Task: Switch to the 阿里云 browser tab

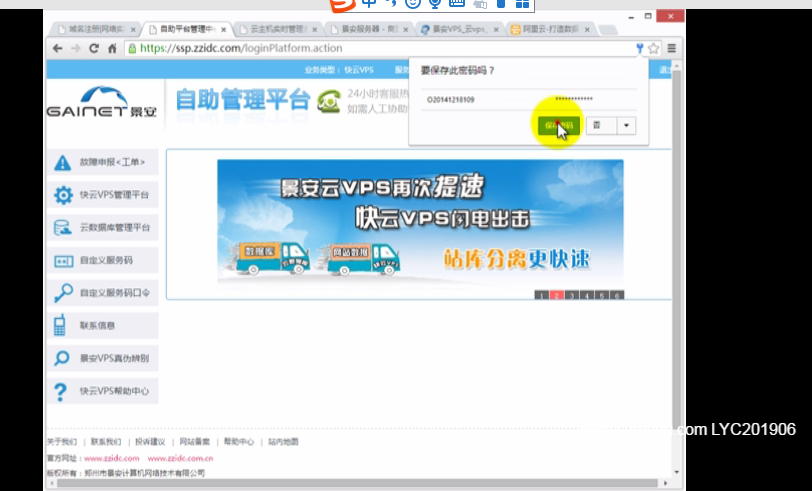Action: point(549,30)
